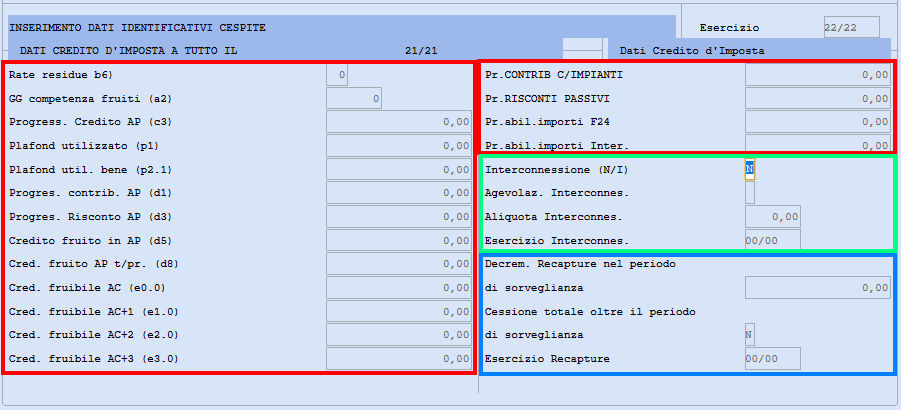Screen dimensions: 901x410
Task: Click the Cred. fruibile AC+2 (e2.0) field
Action: (x=399, y=335)
